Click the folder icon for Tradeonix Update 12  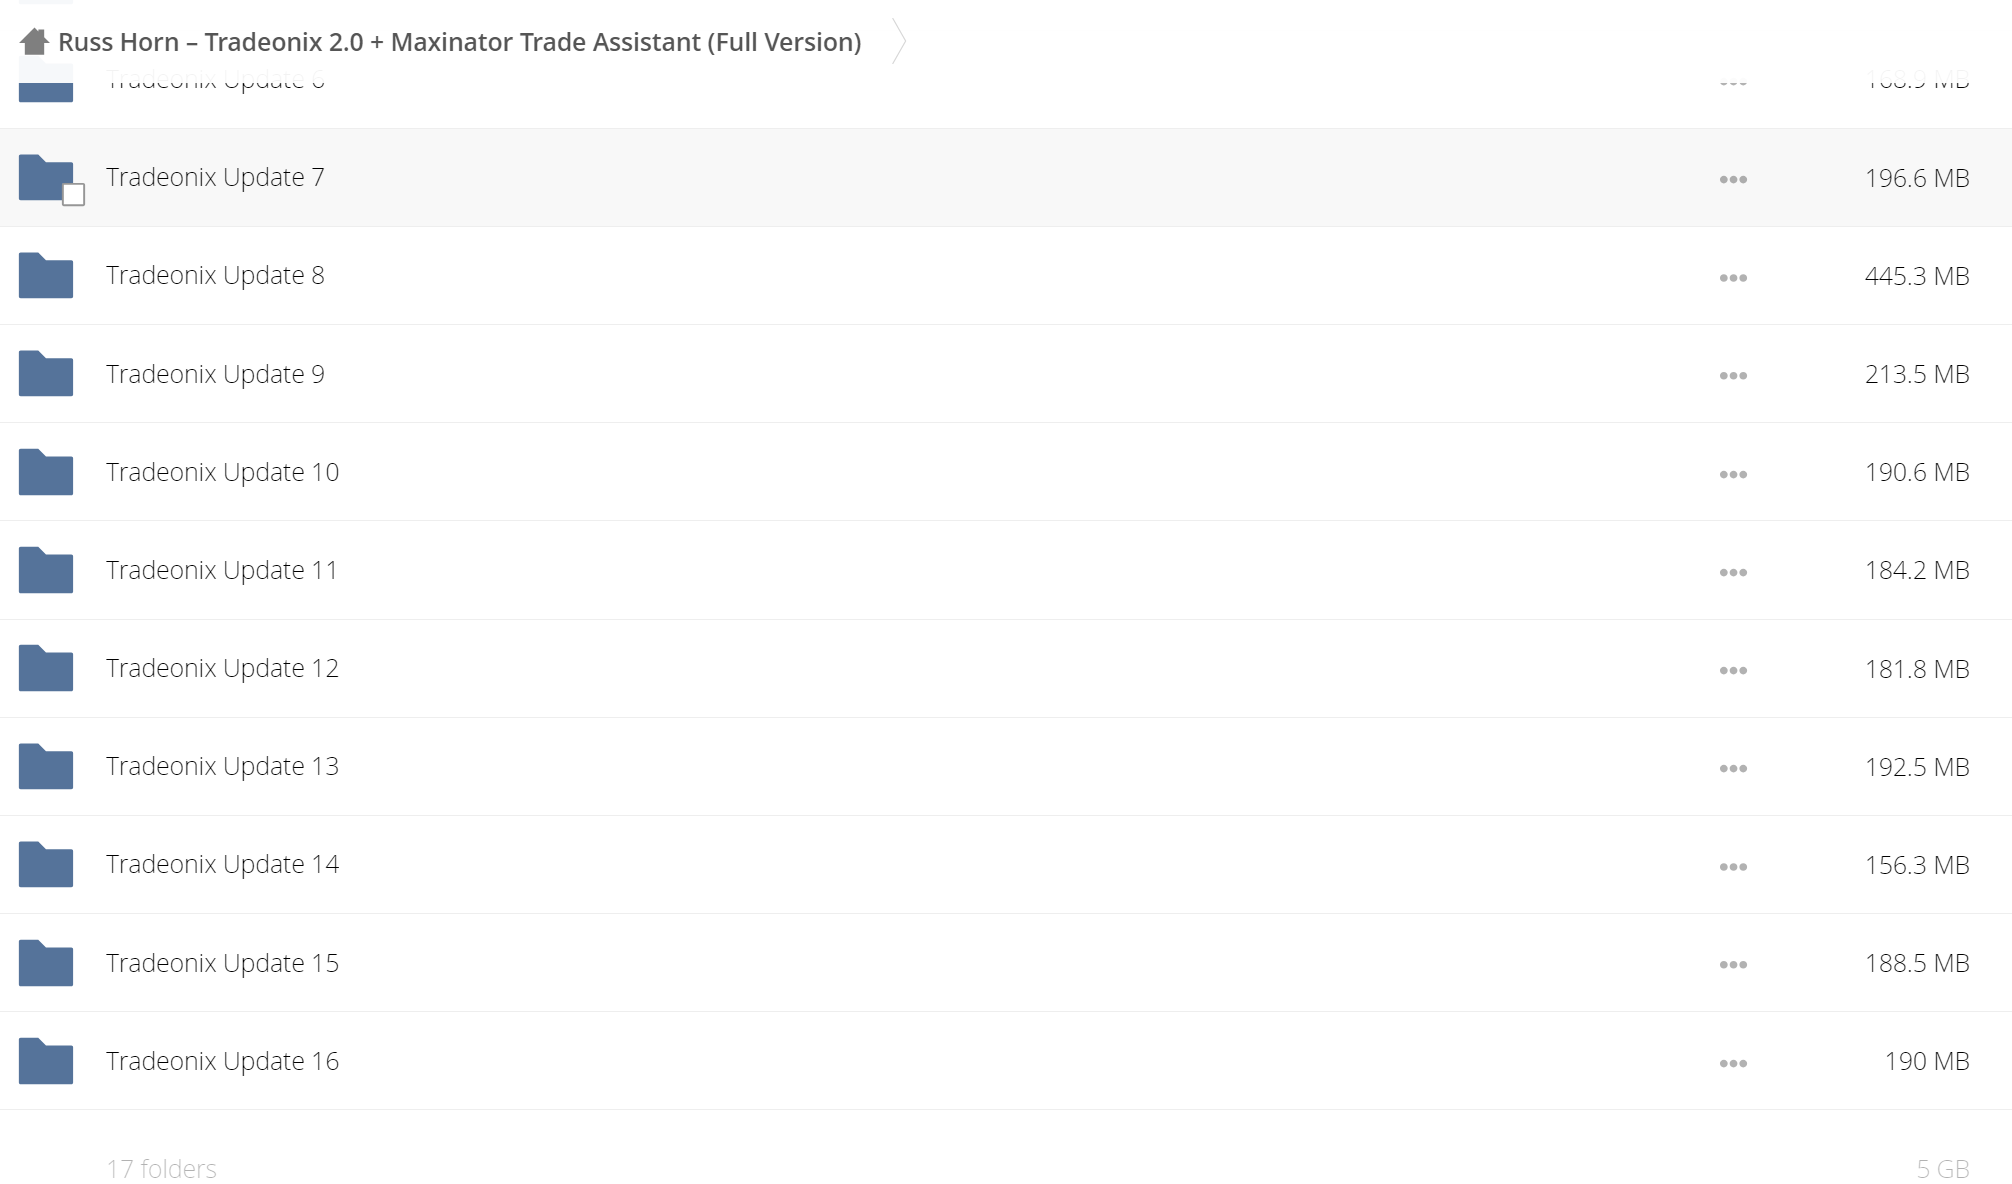pos(46,668)
